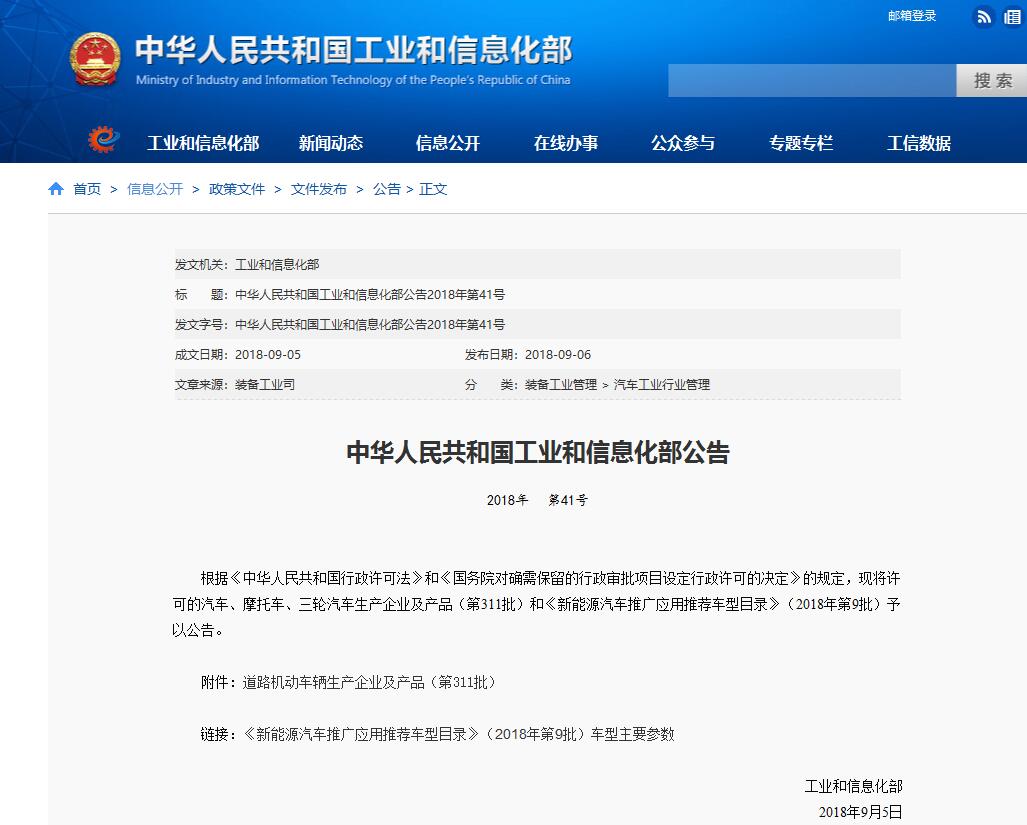The width and height of the screenshot is (1027, 825).
Task: Open 邮箱登录 mailbox login link
Action: pos(912,16)
